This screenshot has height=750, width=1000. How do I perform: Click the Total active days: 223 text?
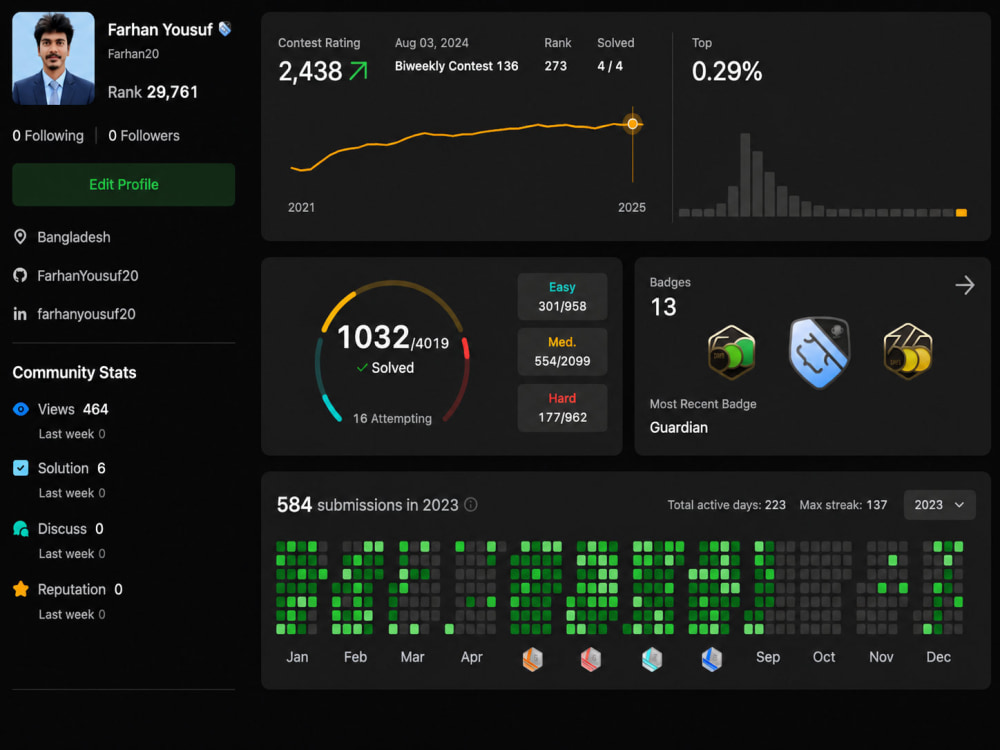[x=726, y=504]
